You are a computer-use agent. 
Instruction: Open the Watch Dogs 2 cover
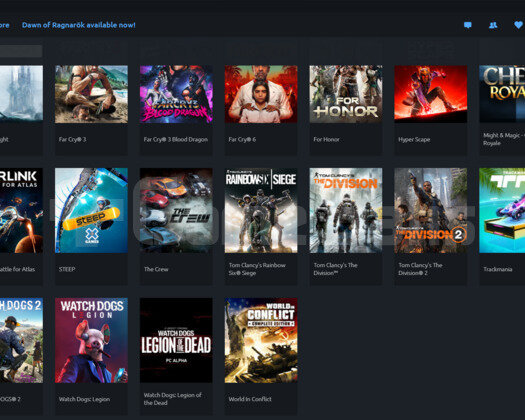pos(21,340)
